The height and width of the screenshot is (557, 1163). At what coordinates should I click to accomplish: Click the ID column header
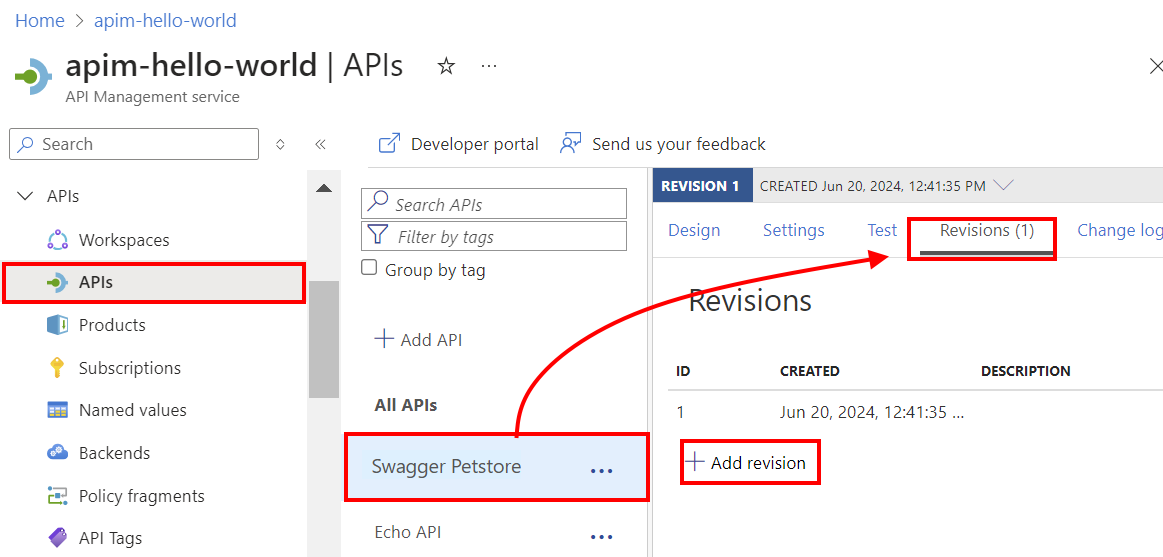684,371
